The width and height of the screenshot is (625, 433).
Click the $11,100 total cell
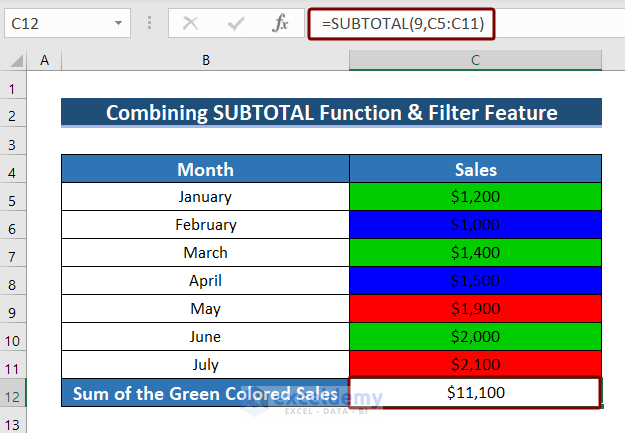click(475, 393)
